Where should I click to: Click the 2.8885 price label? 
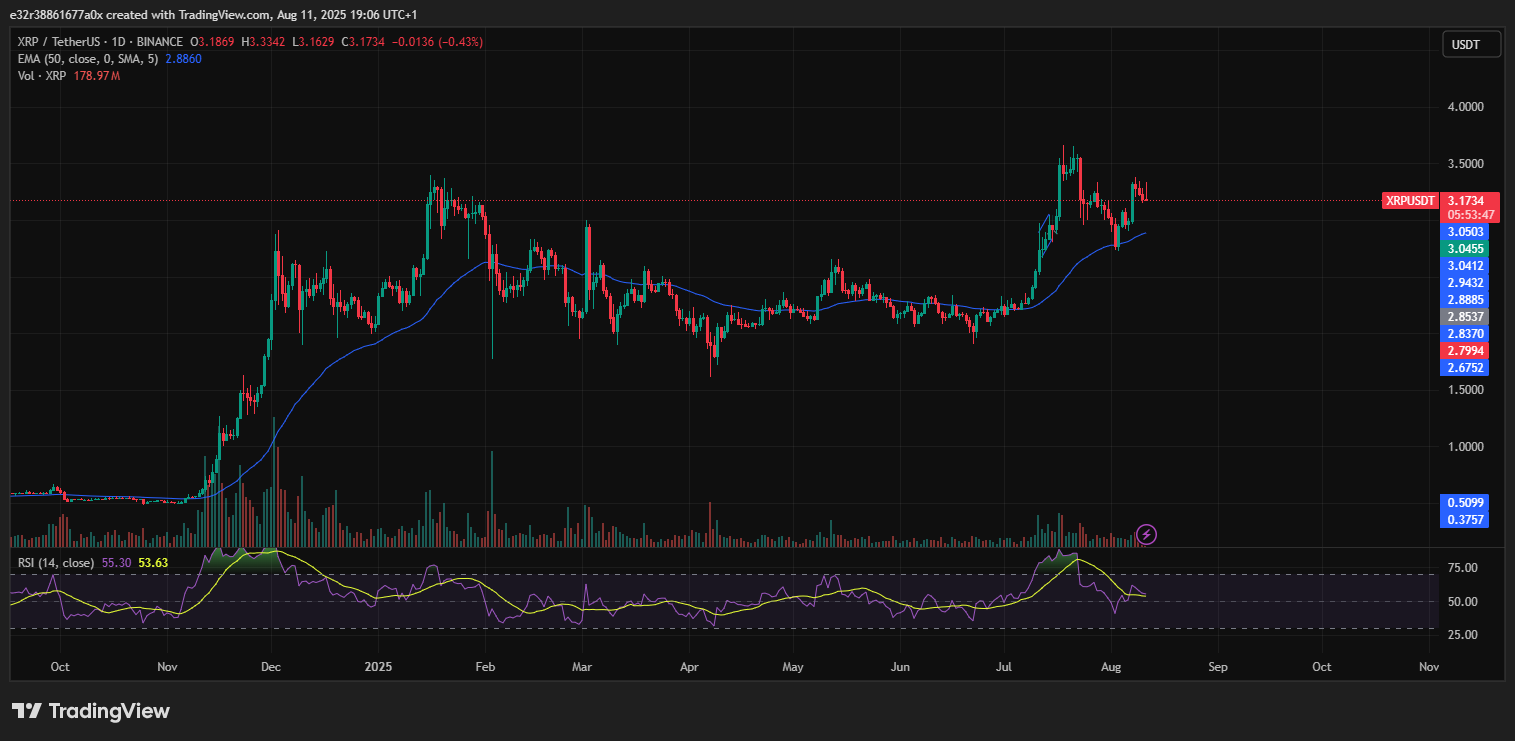1465,300
